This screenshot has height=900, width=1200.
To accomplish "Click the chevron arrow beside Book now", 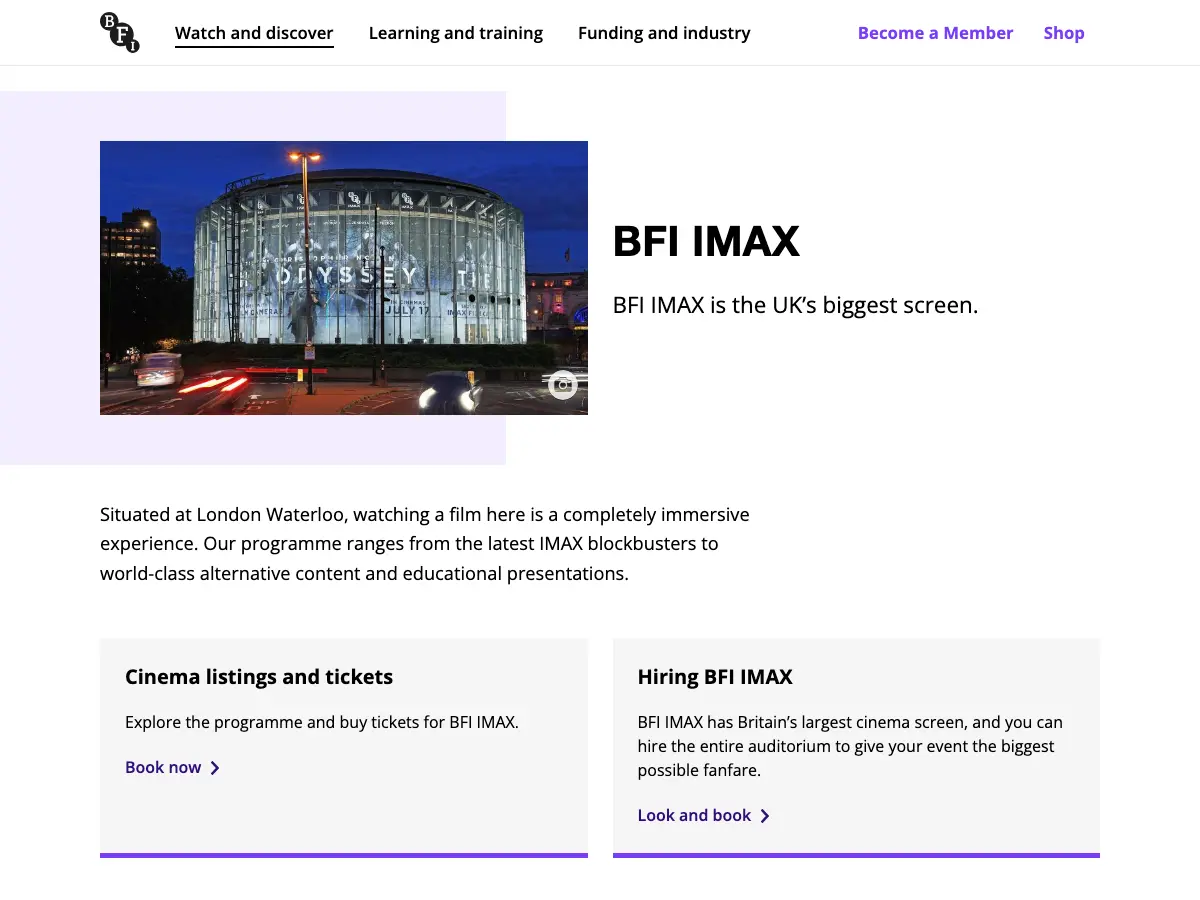I will point(215,768).
